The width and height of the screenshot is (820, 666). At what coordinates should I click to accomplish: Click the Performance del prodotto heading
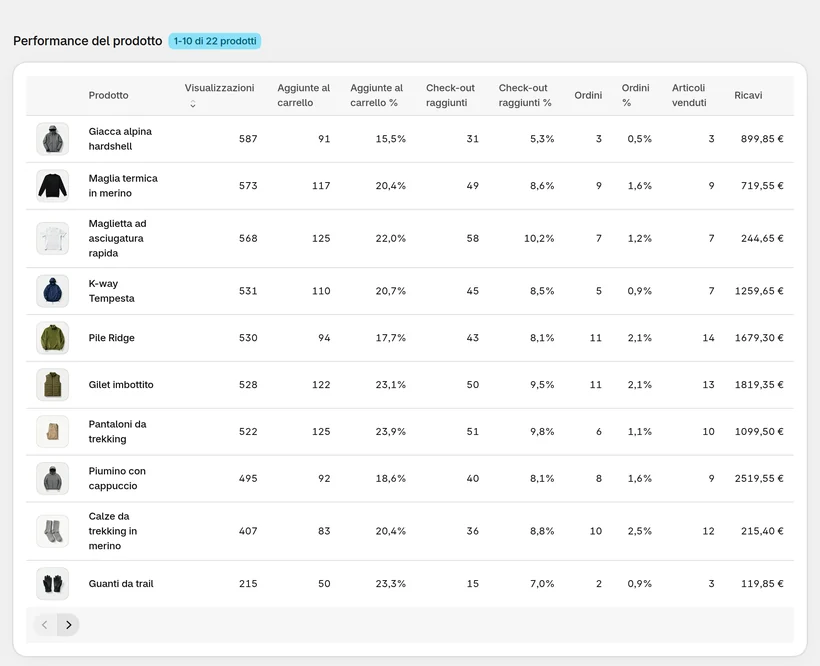point(88,41)
